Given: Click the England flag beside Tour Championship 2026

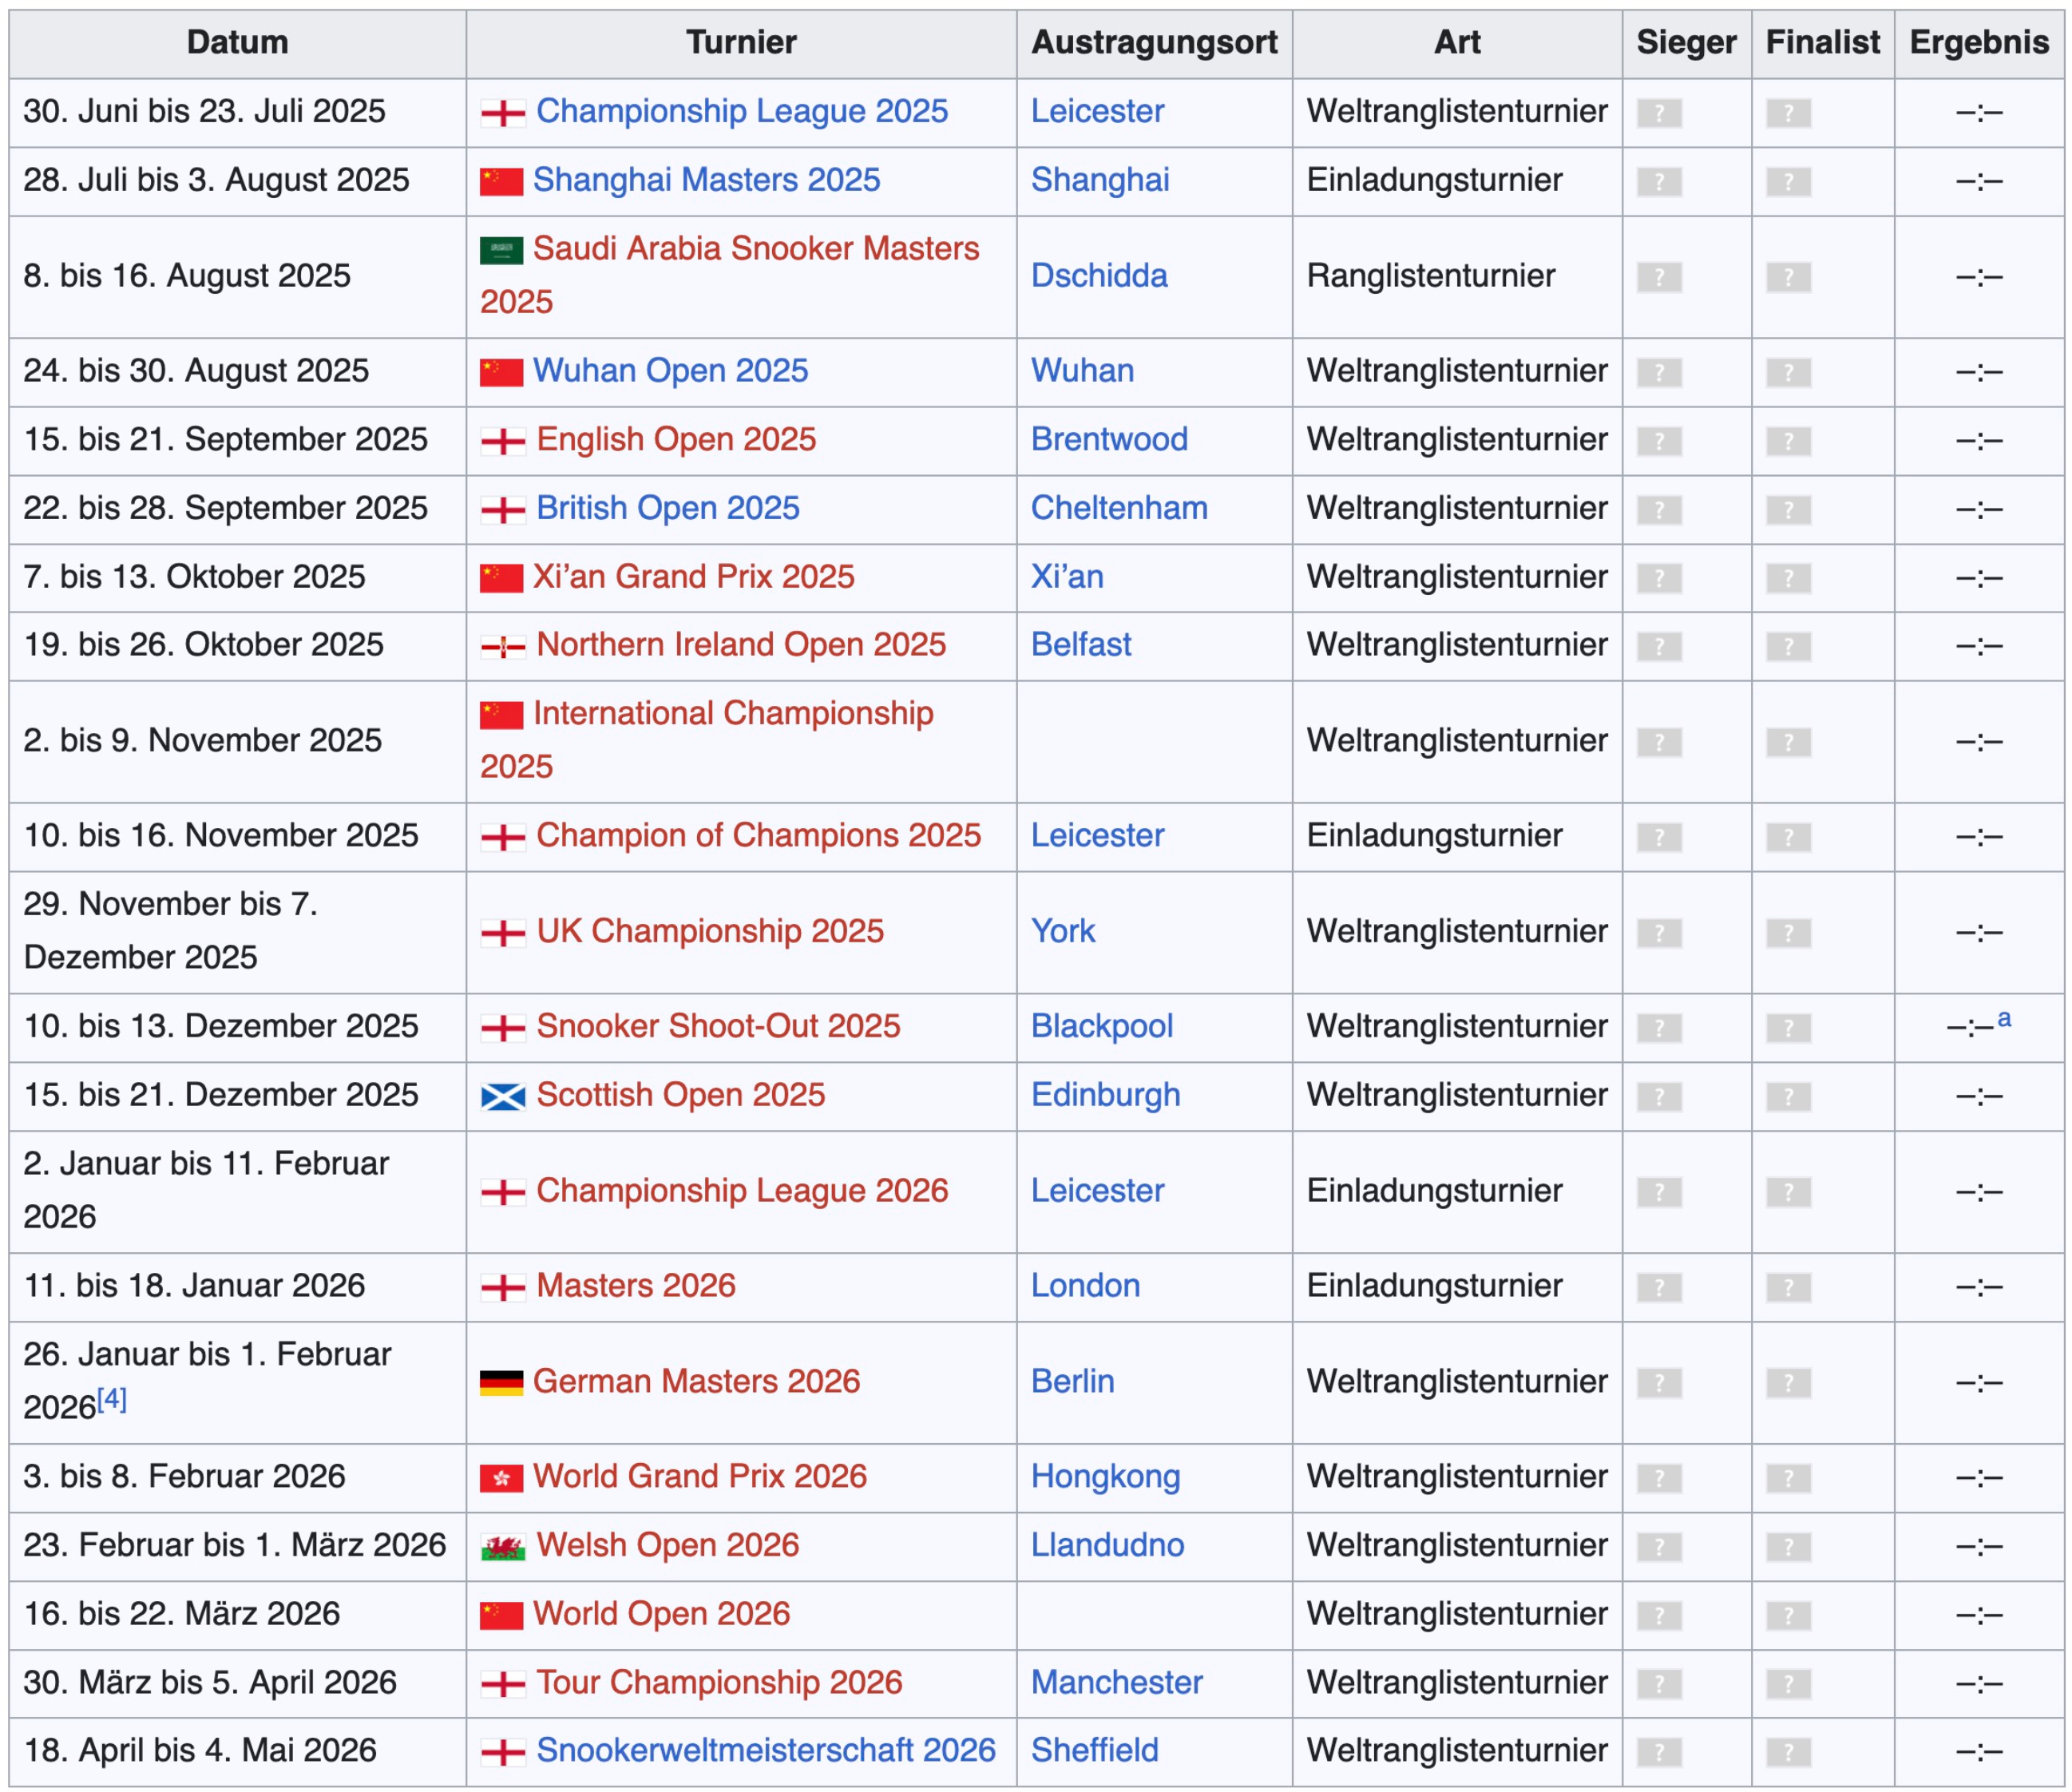Looking at the screenshot, I should pyautogui.click(x=502, y=1684).
